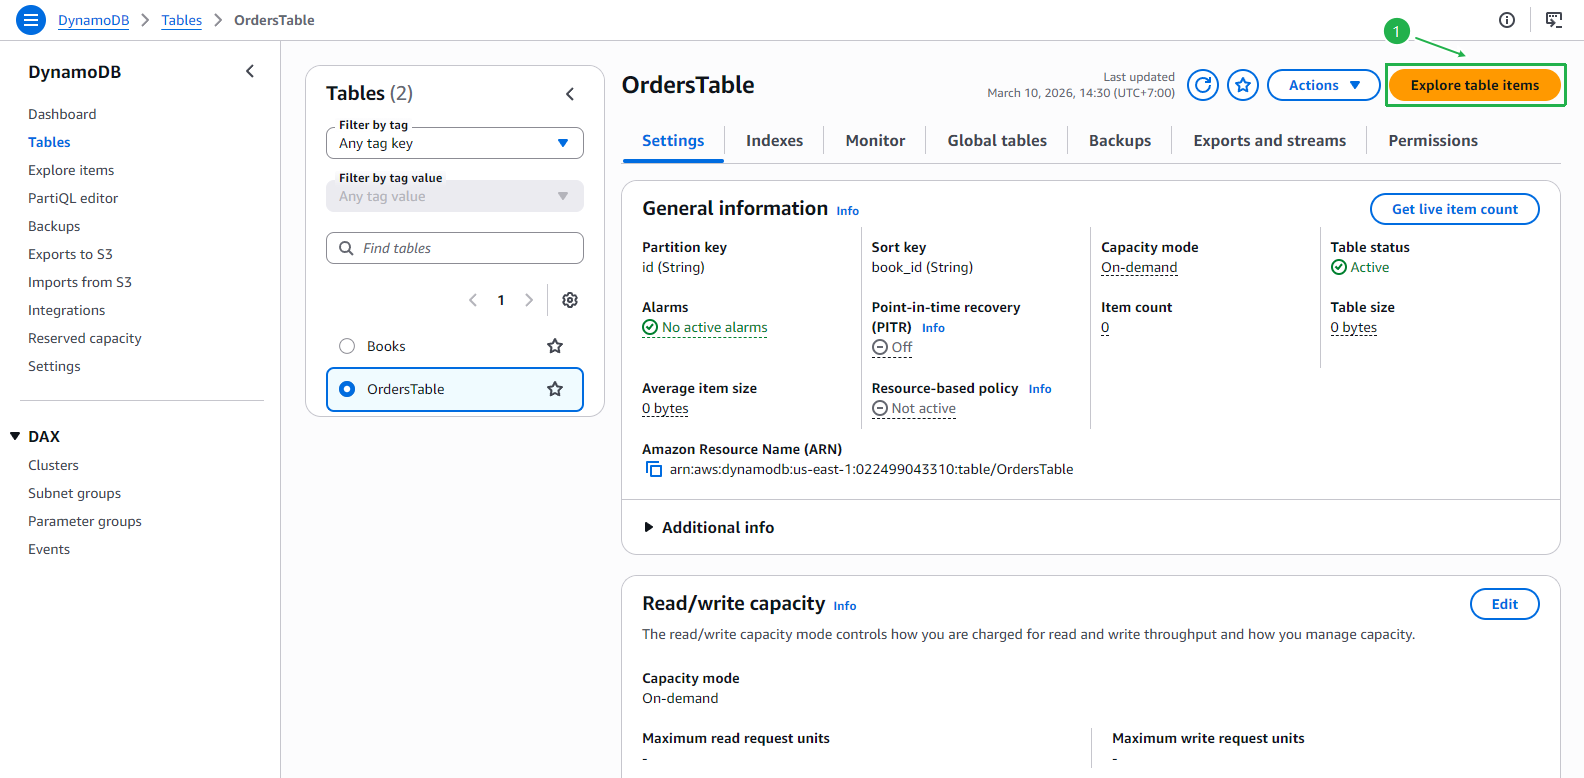Edit the Read/write capacity settings

(x=1505, y=604)
